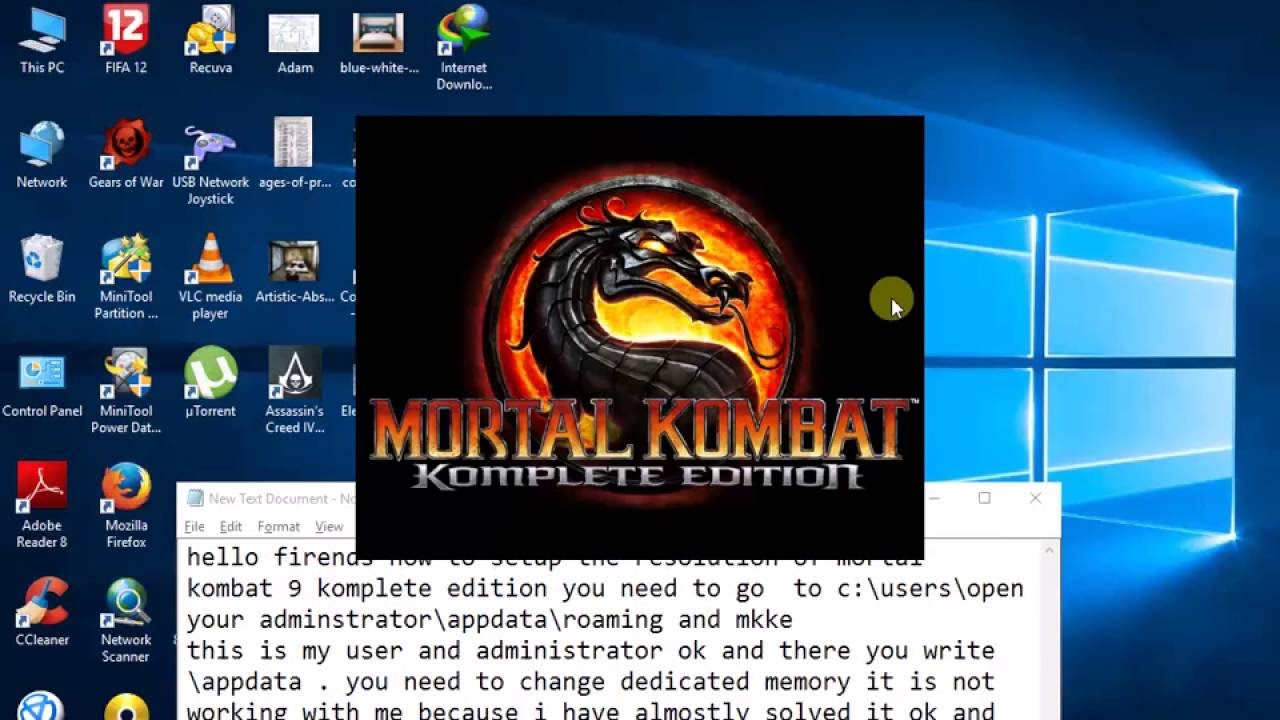The width and height of the screenshot is (1280, 720).
Task: Click the CCleaner desktop shortcut
Action: tap(42, 611)
